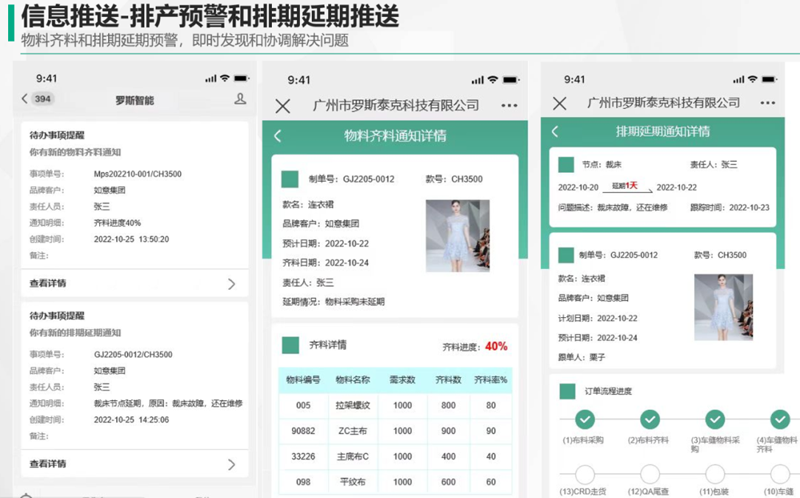Expand 查看详情 chevron on the 物料齐料通知 card

pos(232,284)
